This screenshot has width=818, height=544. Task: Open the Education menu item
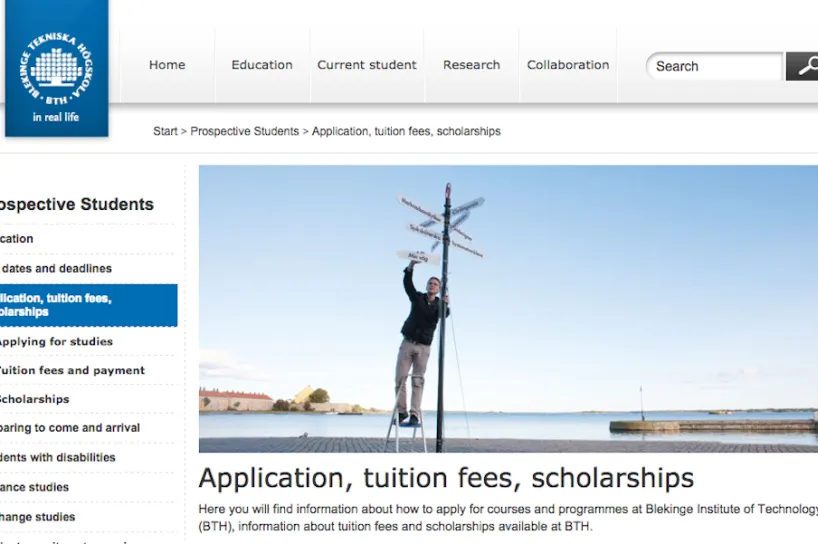tap(262, 65)
